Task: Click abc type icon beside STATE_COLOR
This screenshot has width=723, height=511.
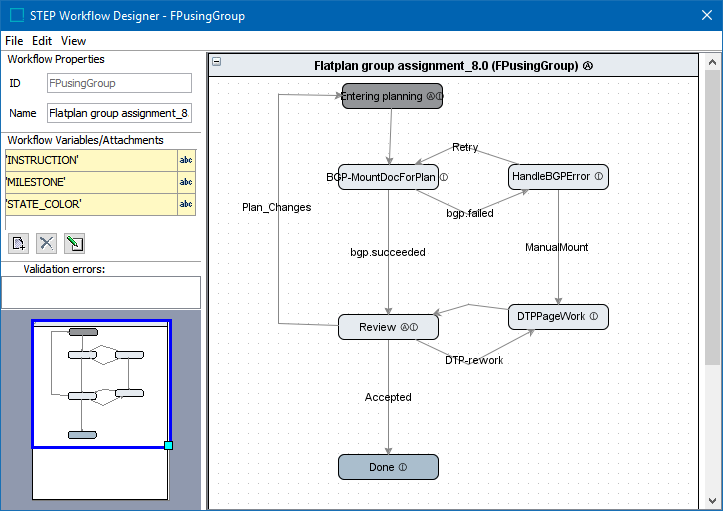Action: (x=186, y=204)
